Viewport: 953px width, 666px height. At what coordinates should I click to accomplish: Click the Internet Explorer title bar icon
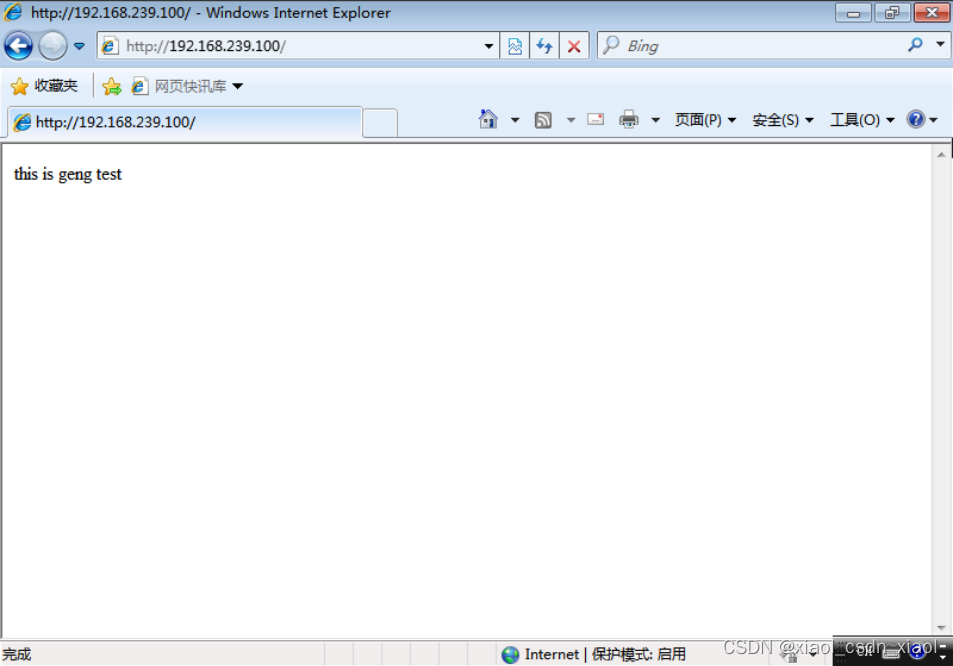pos(13,12)
